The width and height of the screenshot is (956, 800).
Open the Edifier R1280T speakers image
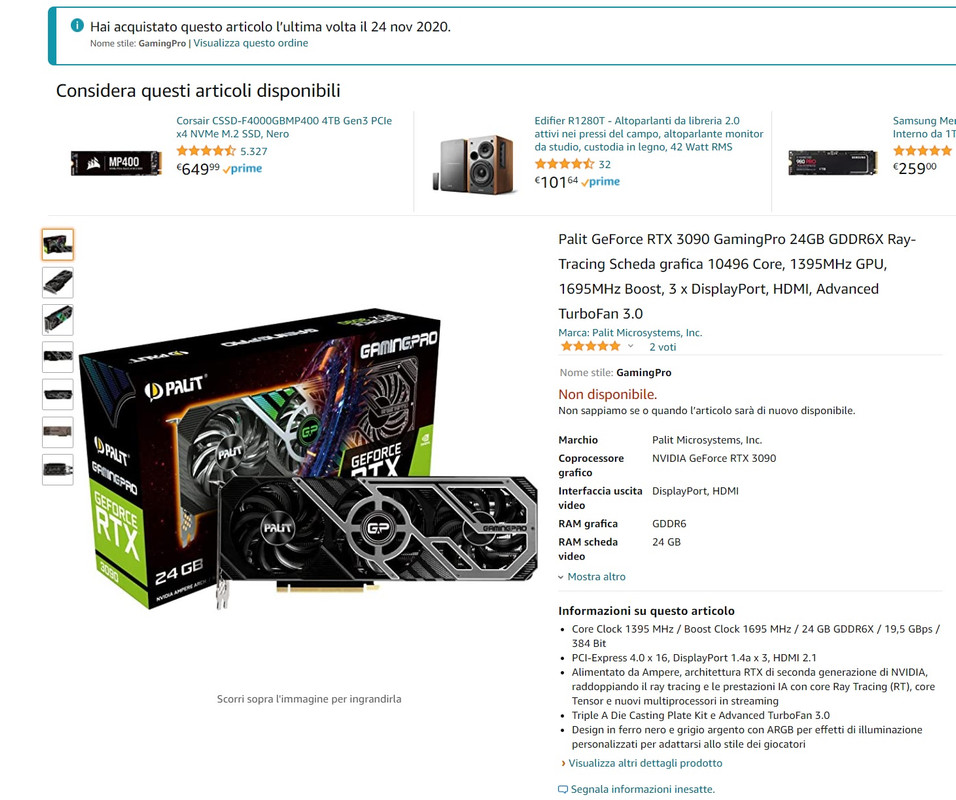pos(474,165)
